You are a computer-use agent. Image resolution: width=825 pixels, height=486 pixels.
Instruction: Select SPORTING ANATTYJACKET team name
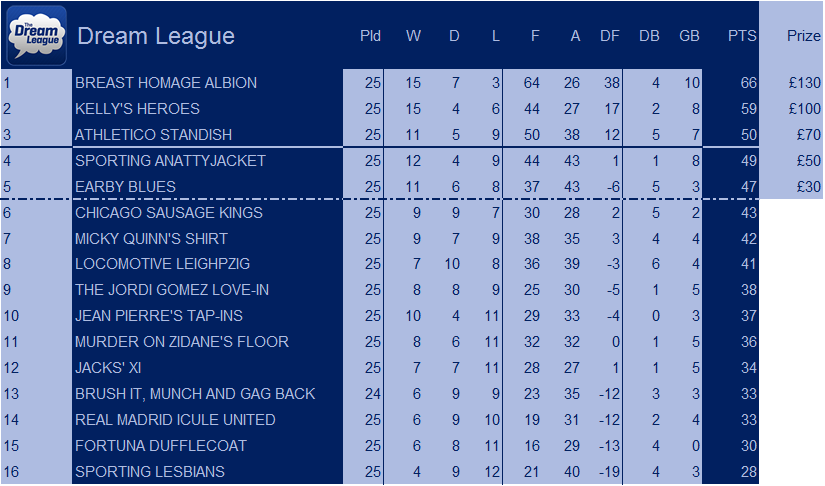tap(170, 160)
